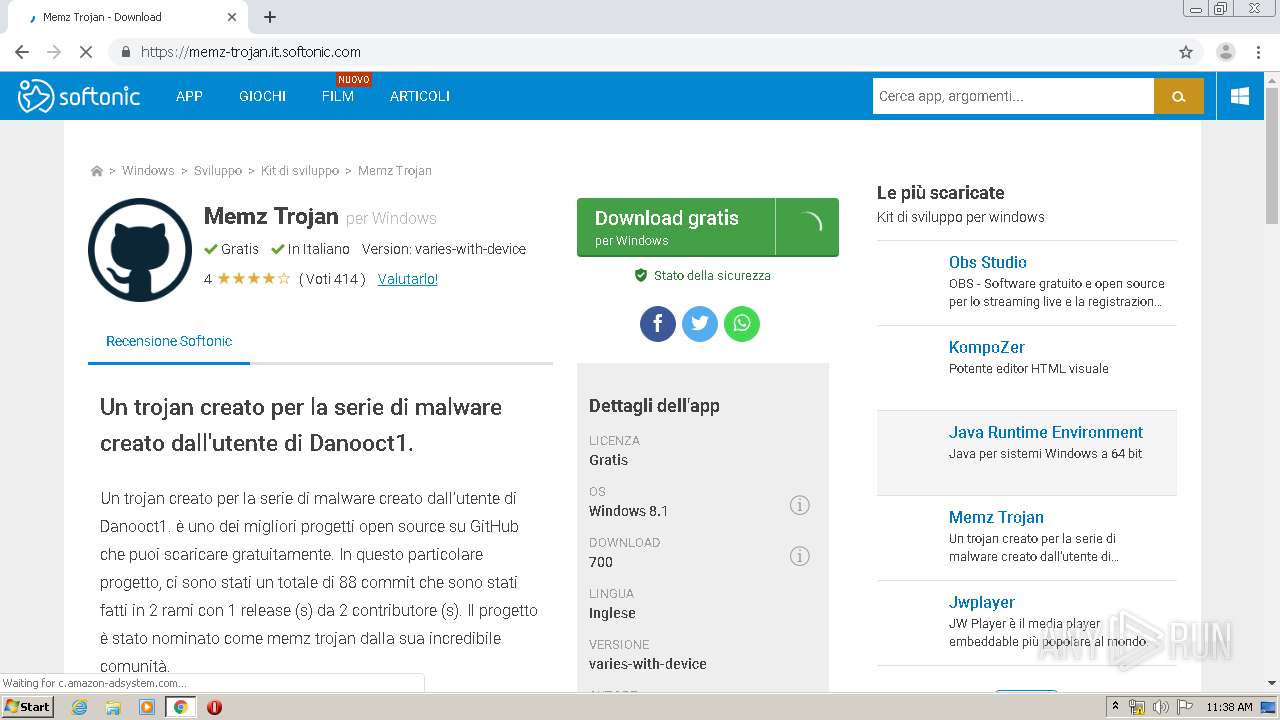Click the star rating of the app

(253, 279)
